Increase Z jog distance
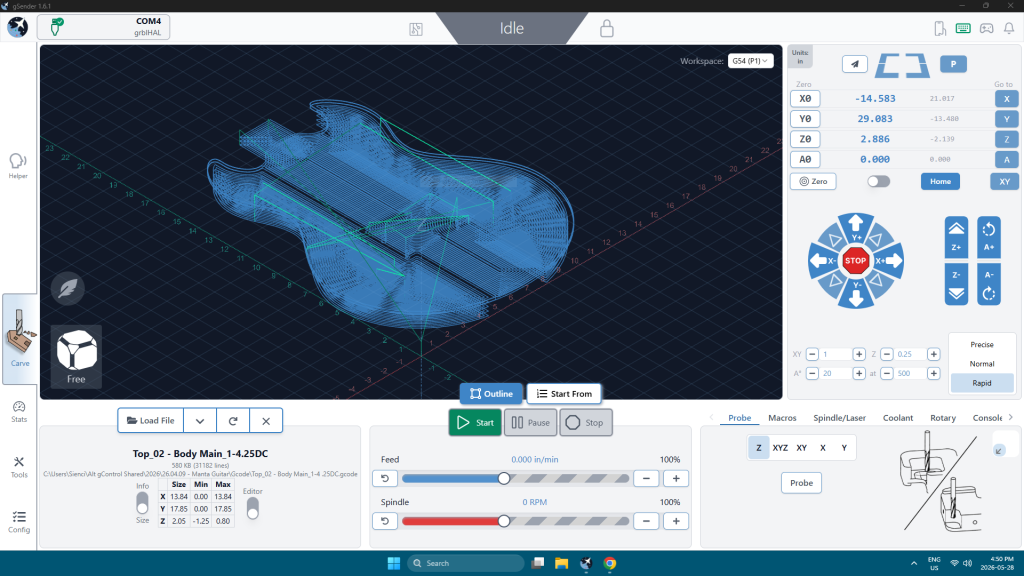1024x576 pixels. coord(933,354)
